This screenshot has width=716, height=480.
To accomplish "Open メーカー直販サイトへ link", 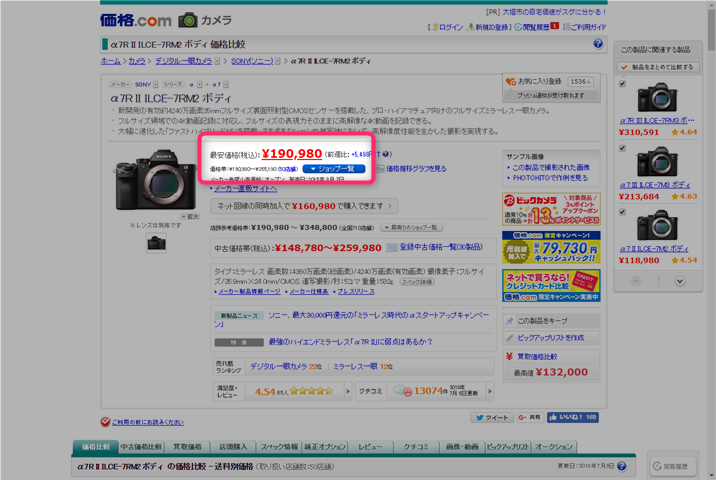I will pos(246,189).
